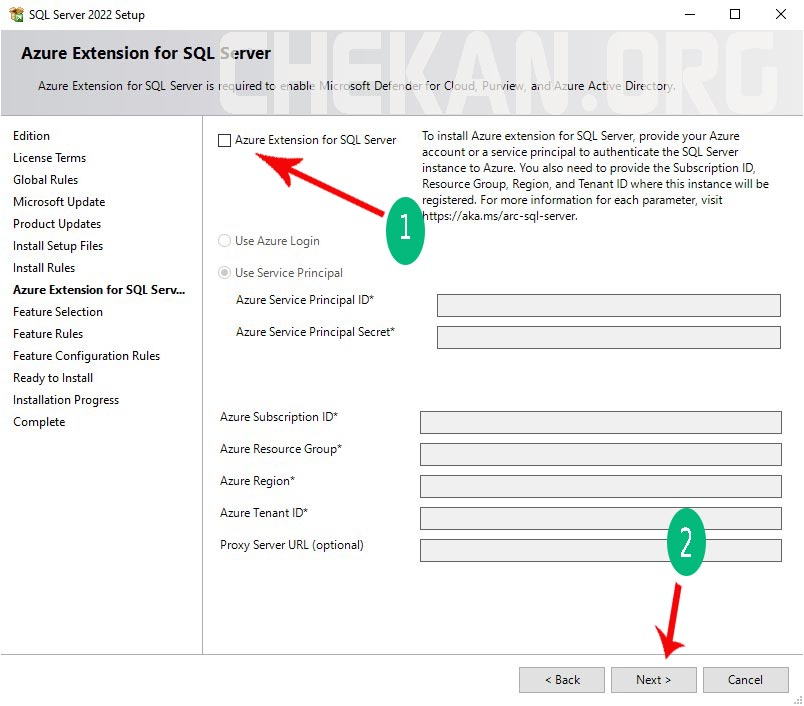
Task: Select License Terms step in sidebar
Action: point(49,158)
